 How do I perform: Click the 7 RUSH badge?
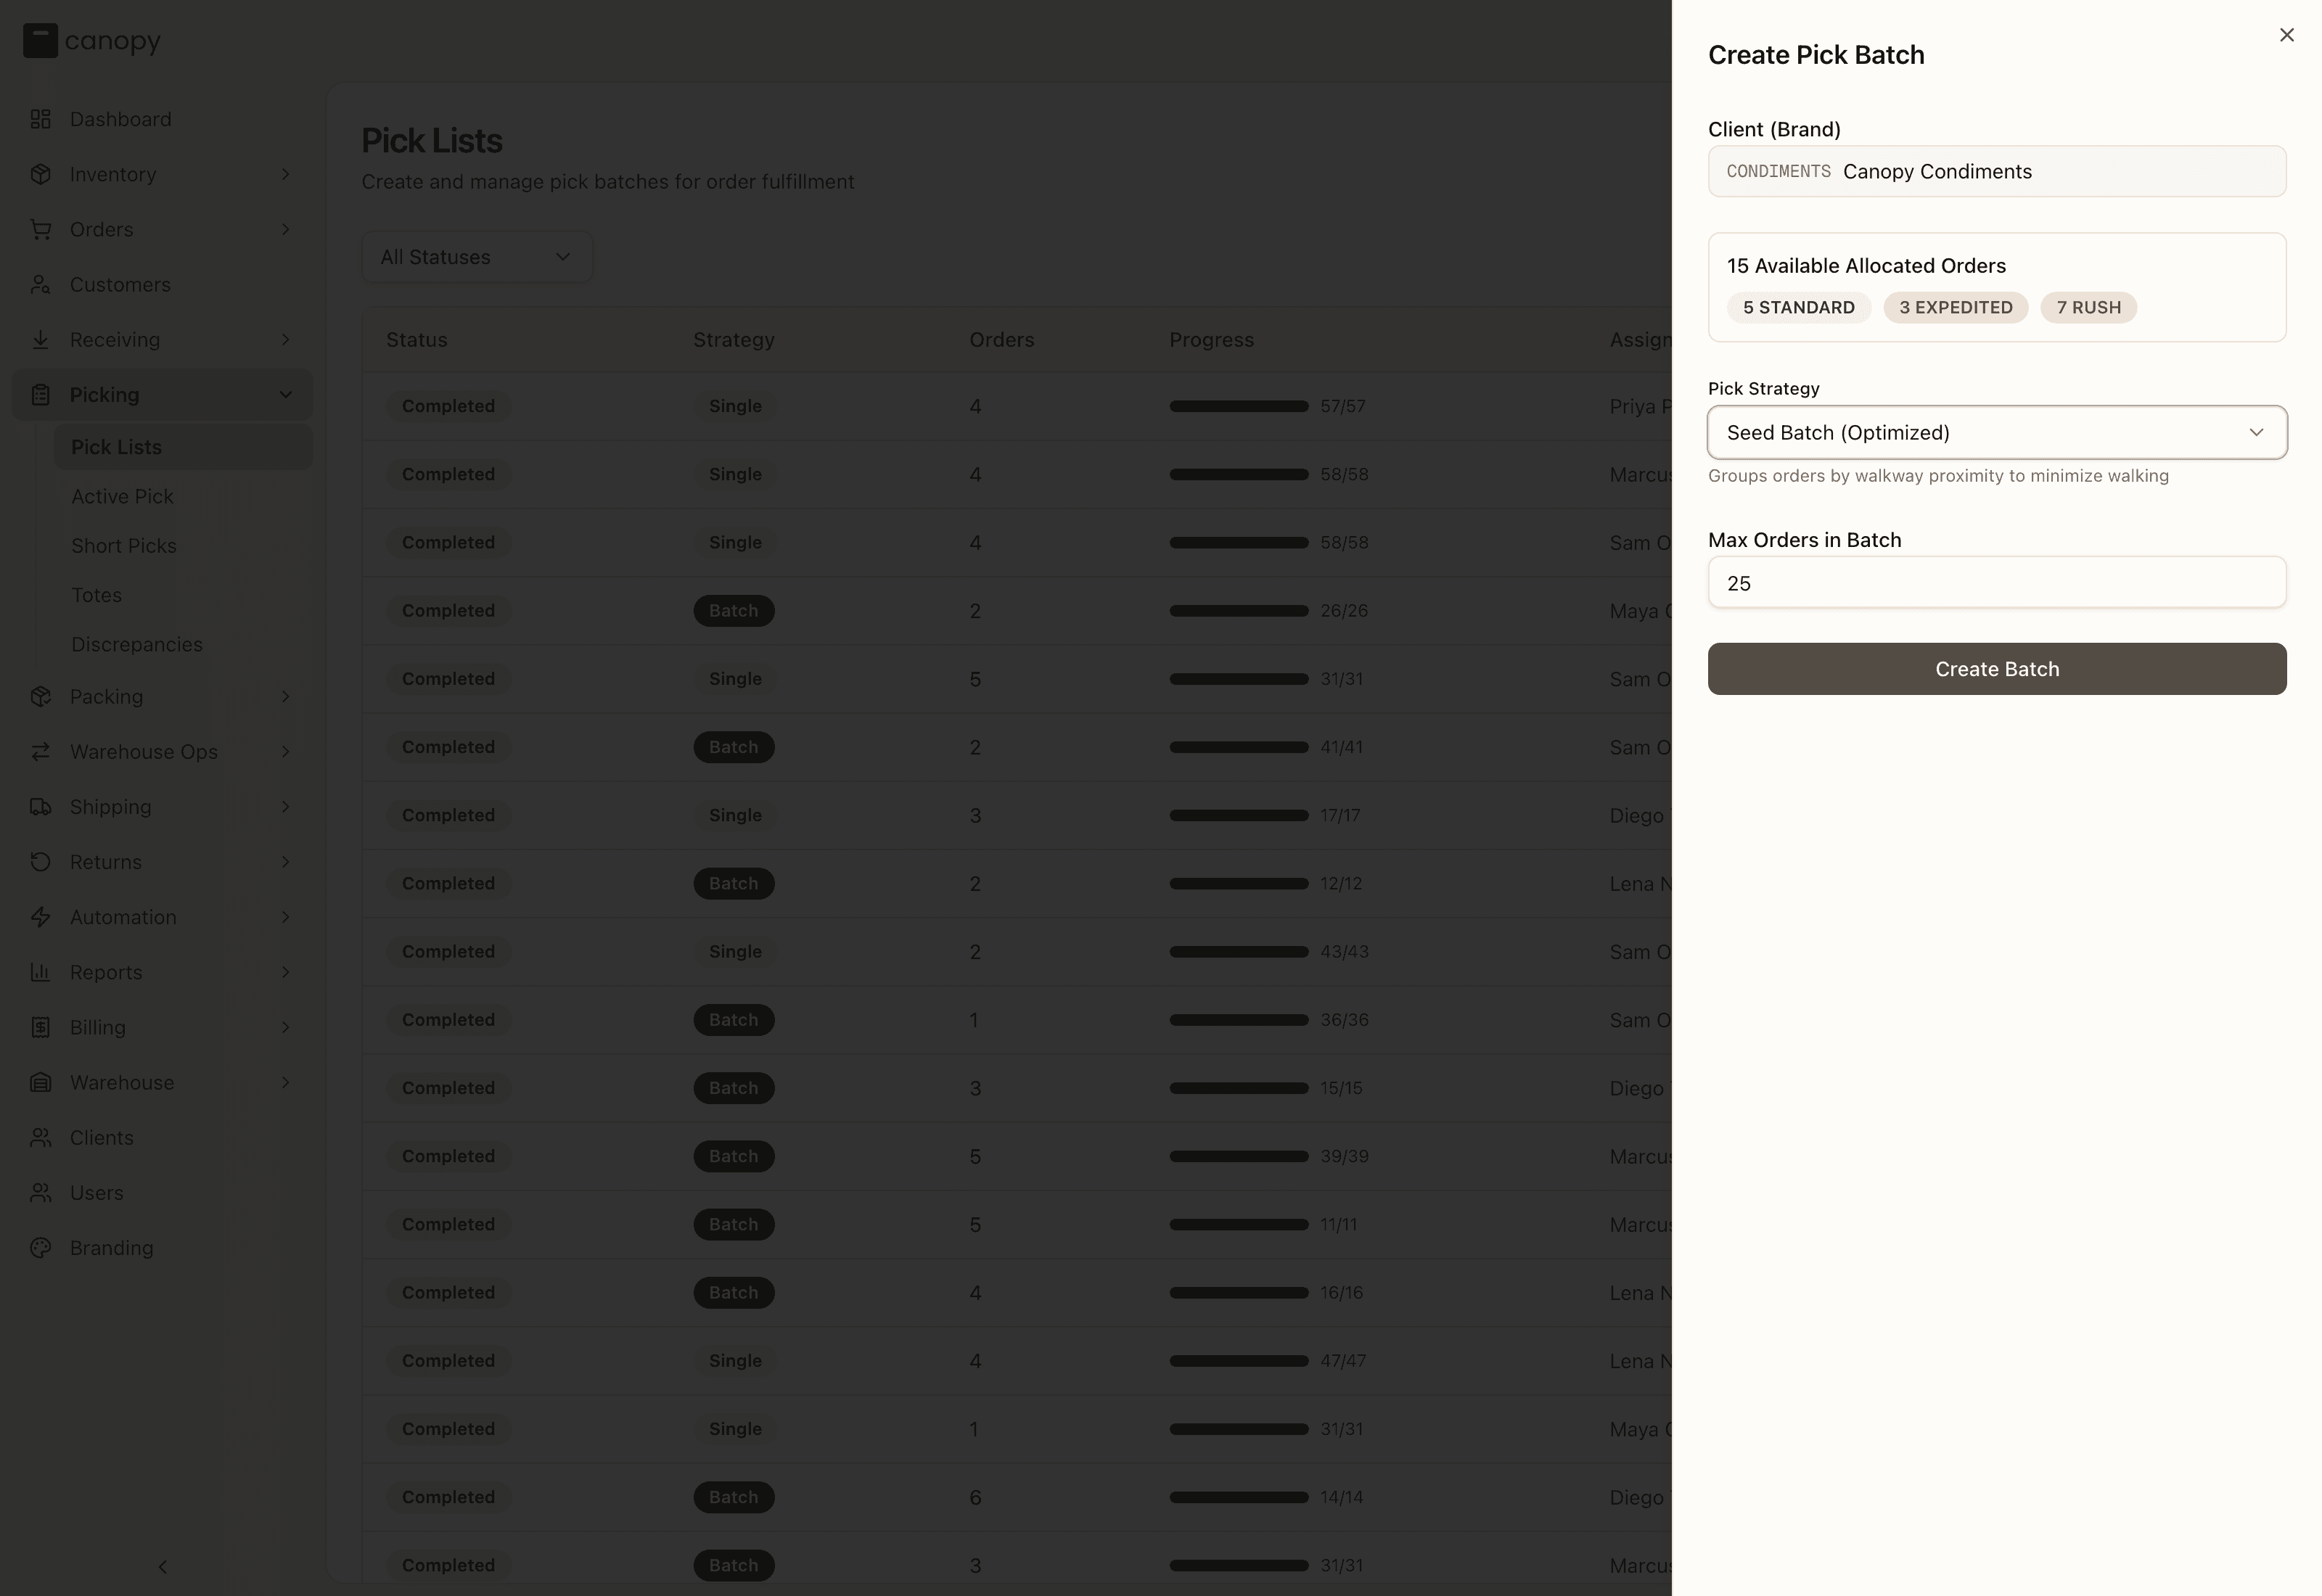click(2088, 308)
